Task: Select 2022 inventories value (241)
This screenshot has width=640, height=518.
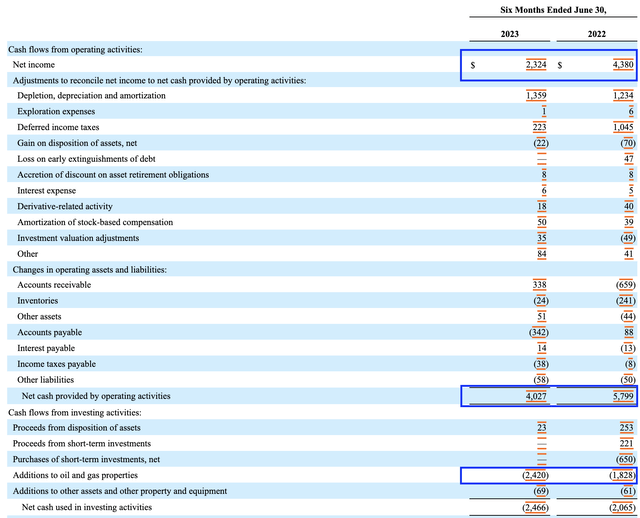Action: pyautogui.click(x=626, y=300)
